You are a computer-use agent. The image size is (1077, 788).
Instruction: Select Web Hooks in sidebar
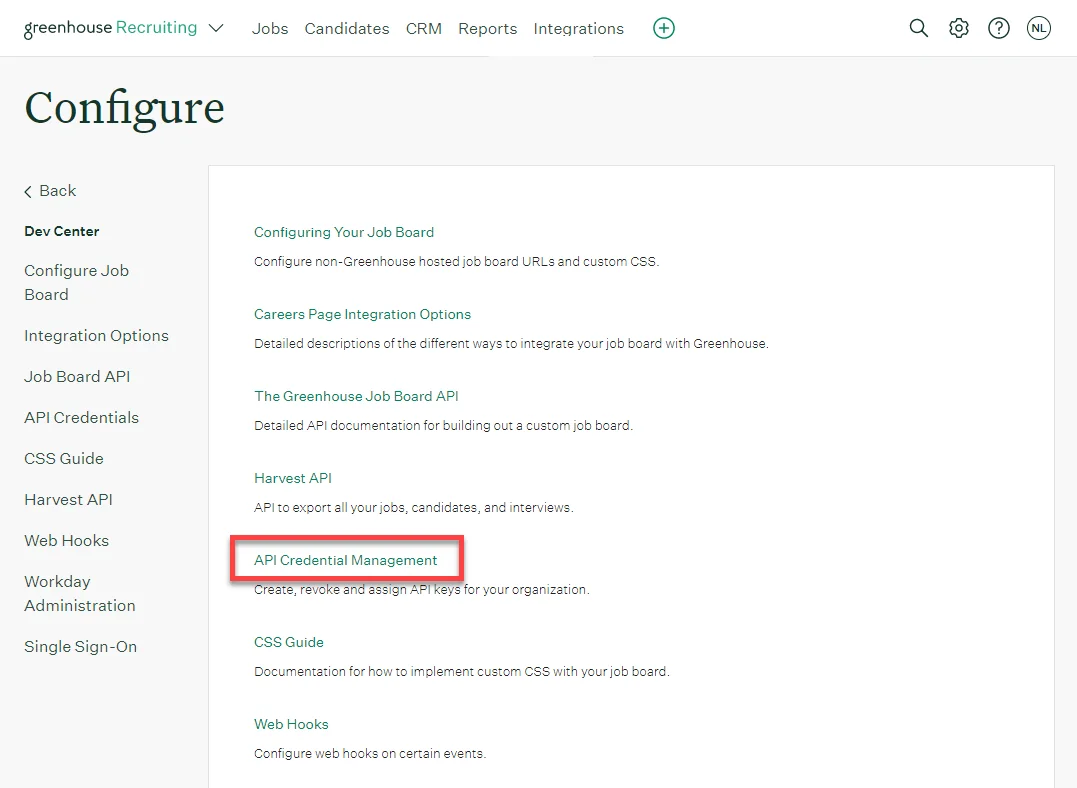point(67,541)
